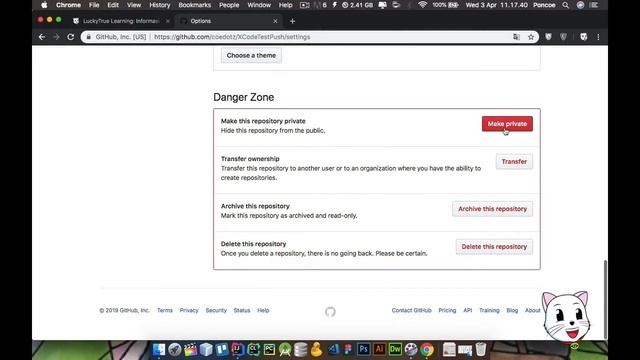Launch Photoshop from the dock
The width and height of the screenshot is (640, 360).
(x=363, y=349)
